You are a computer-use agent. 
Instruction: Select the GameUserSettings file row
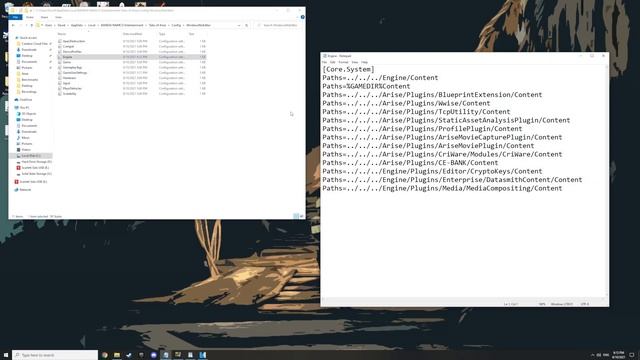131,73
